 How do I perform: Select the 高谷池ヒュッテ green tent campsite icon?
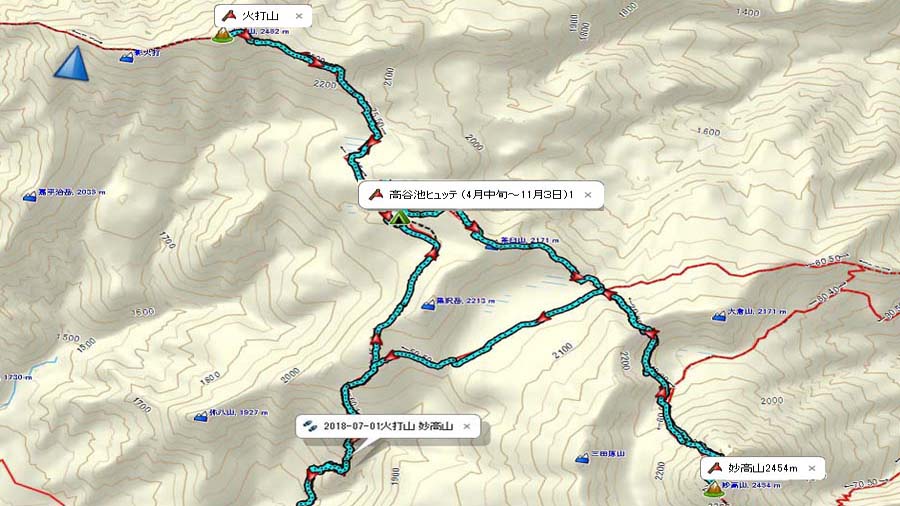[399, 217]
